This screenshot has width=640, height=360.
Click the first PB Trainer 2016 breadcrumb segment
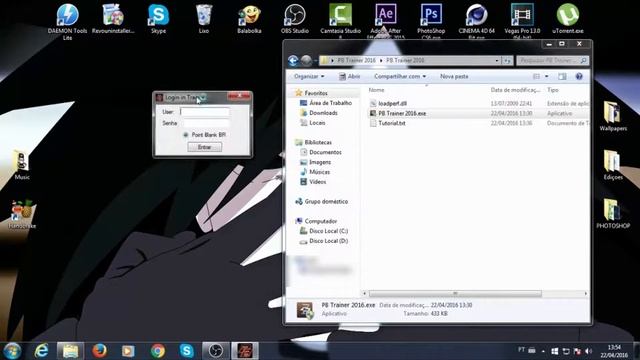(356, 60)
